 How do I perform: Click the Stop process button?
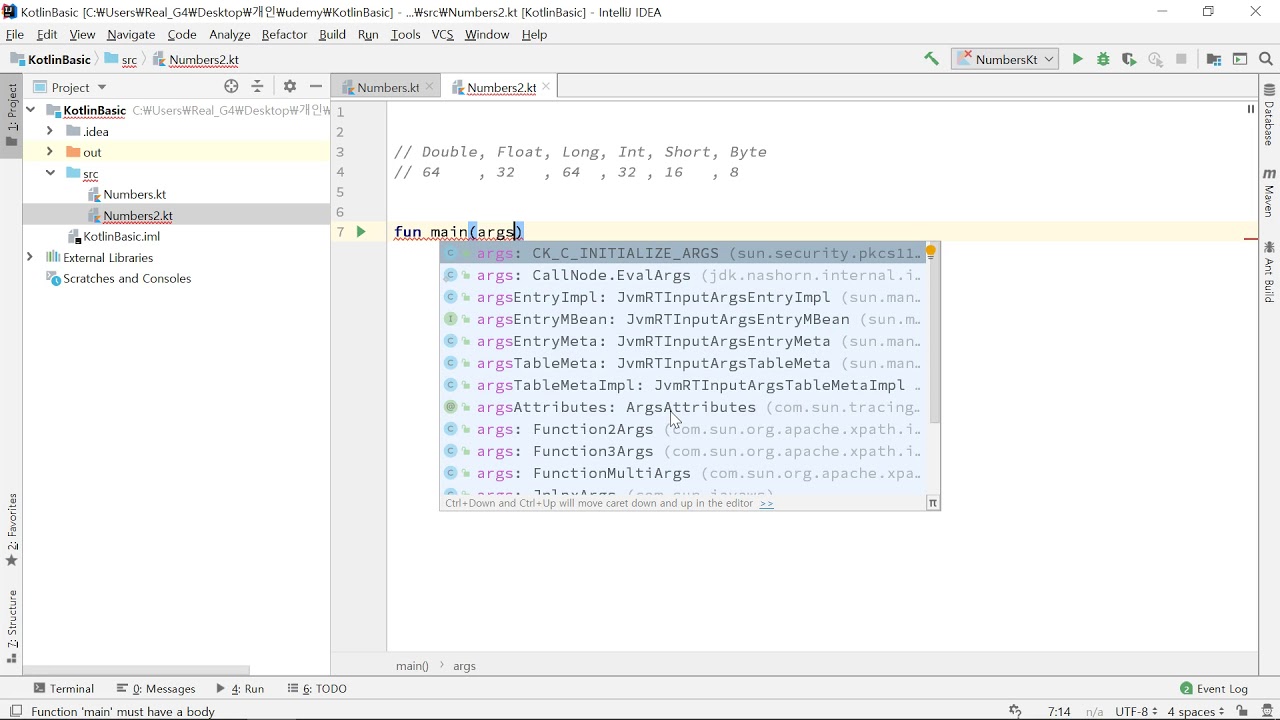click(x=1182, y=60)
